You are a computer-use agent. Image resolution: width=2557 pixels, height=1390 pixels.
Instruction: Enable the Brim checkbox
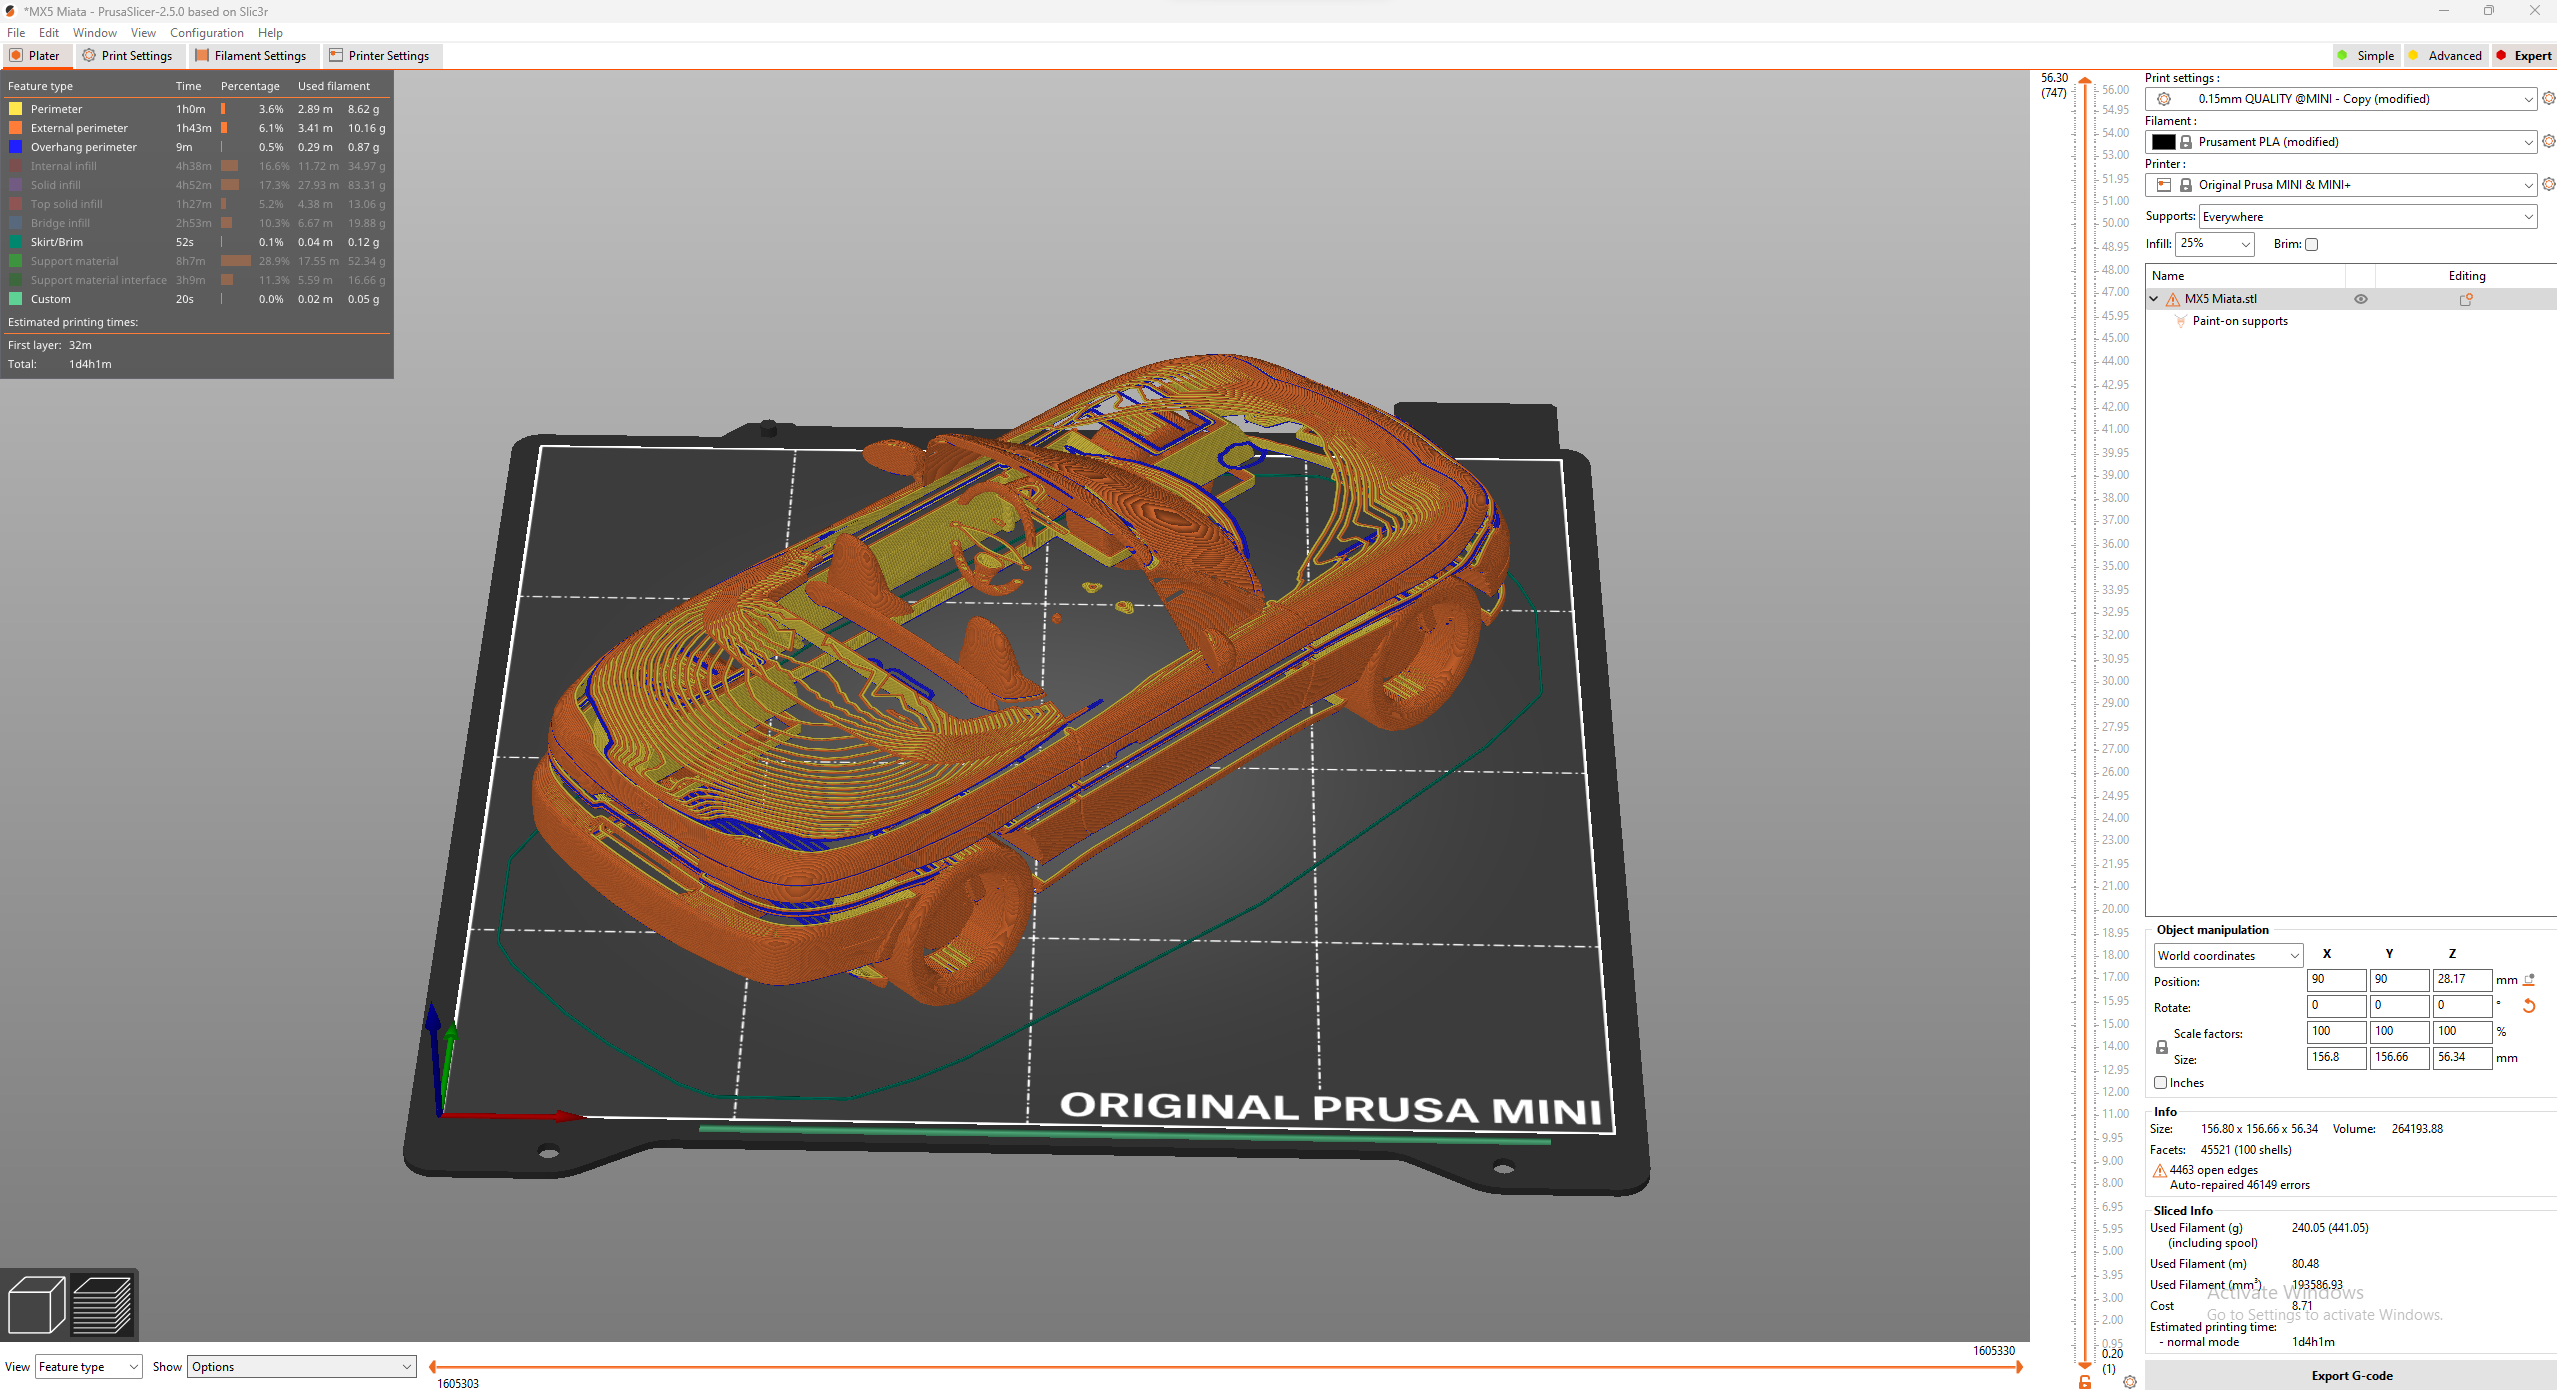[x=2311, y=244]
